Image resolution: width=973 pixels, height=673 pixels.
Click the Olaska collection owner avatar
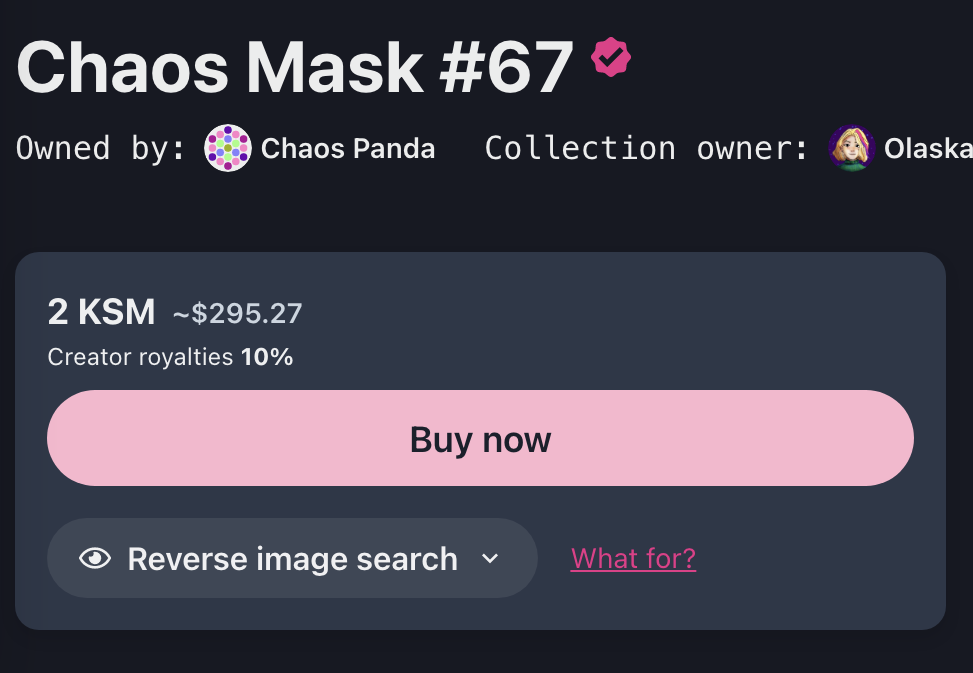[x=852, y=149]
